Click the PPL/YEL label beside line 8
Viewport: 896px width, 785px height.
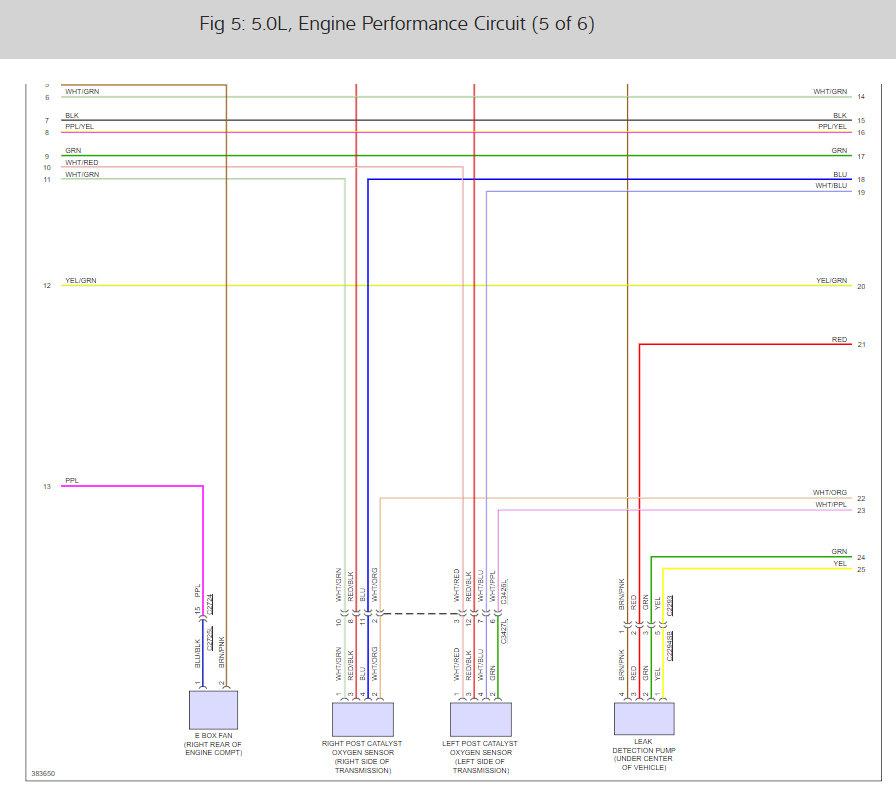point(79,126)
